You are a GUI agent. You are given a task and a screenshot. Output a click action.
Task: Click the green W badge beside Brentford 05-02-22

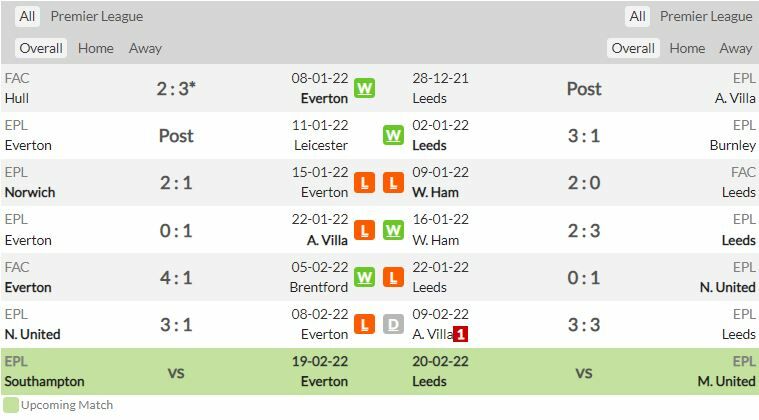click(x=364, y=277)
